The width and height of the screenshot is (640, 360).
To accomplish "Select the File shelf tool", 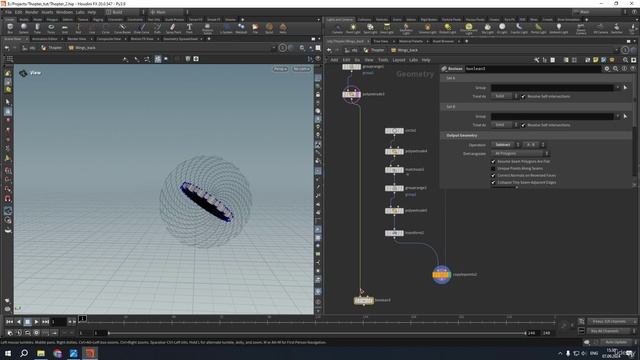I will [255, 28].
